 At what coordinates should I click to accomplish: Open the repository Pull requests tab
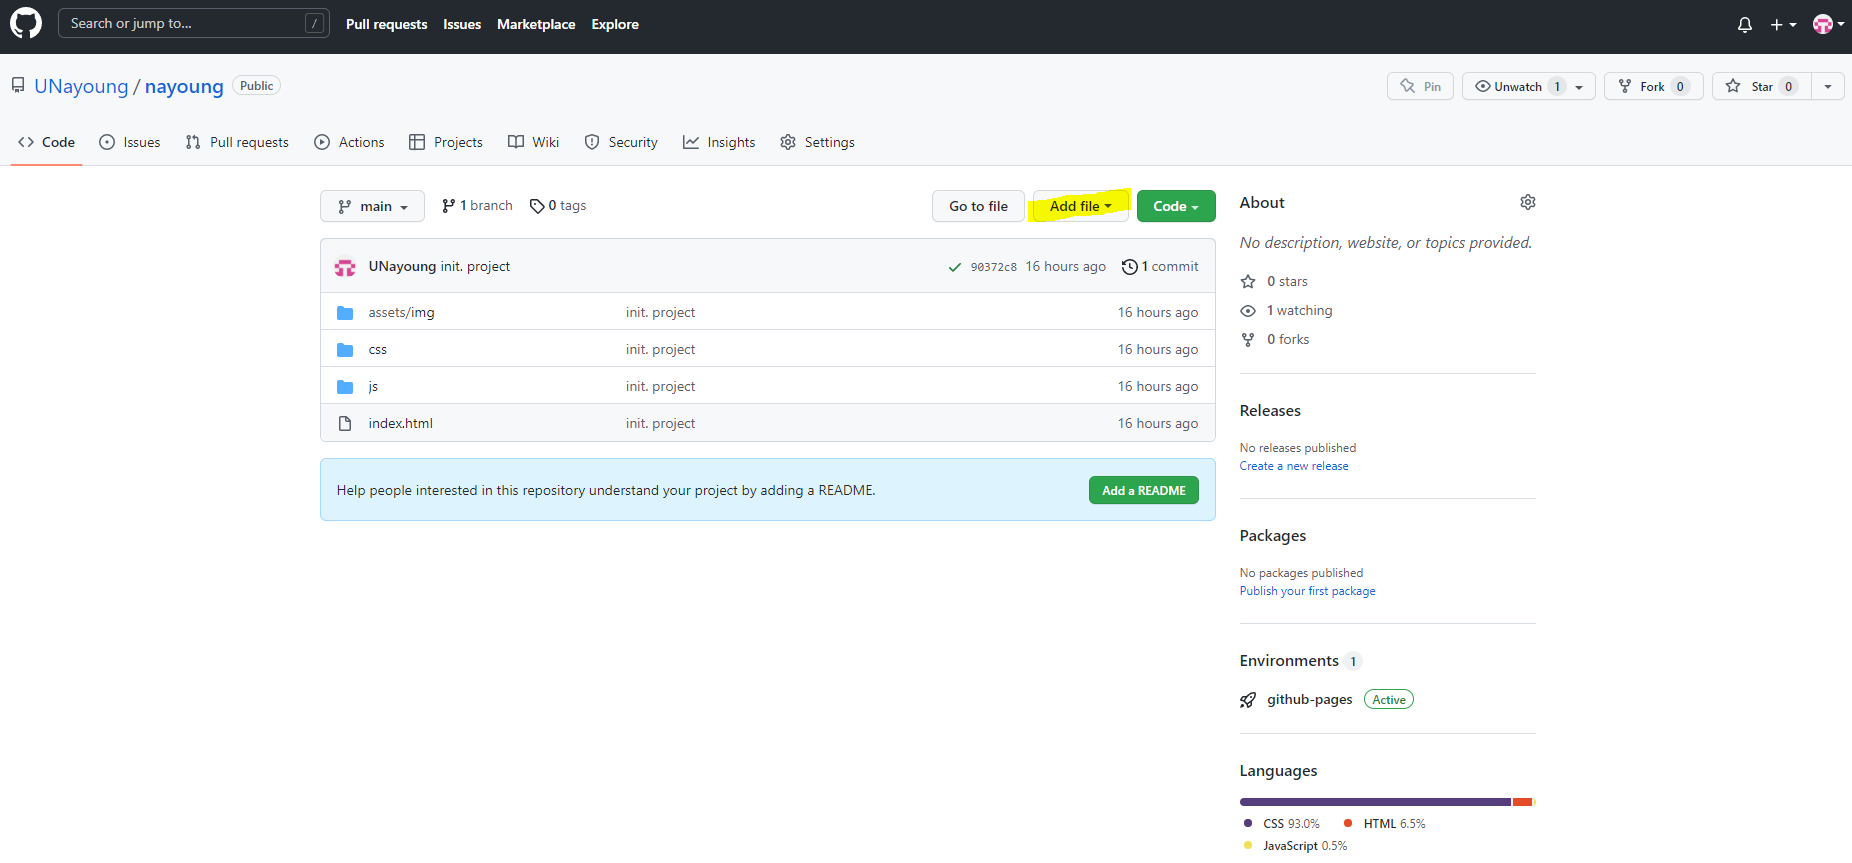pyautogui.click(x=237, y=142)
